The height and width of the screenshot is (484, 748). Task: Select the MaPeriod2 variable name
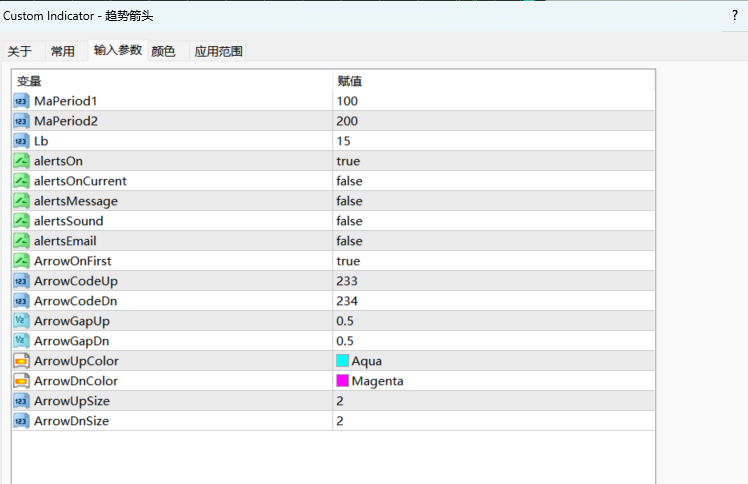66,121
